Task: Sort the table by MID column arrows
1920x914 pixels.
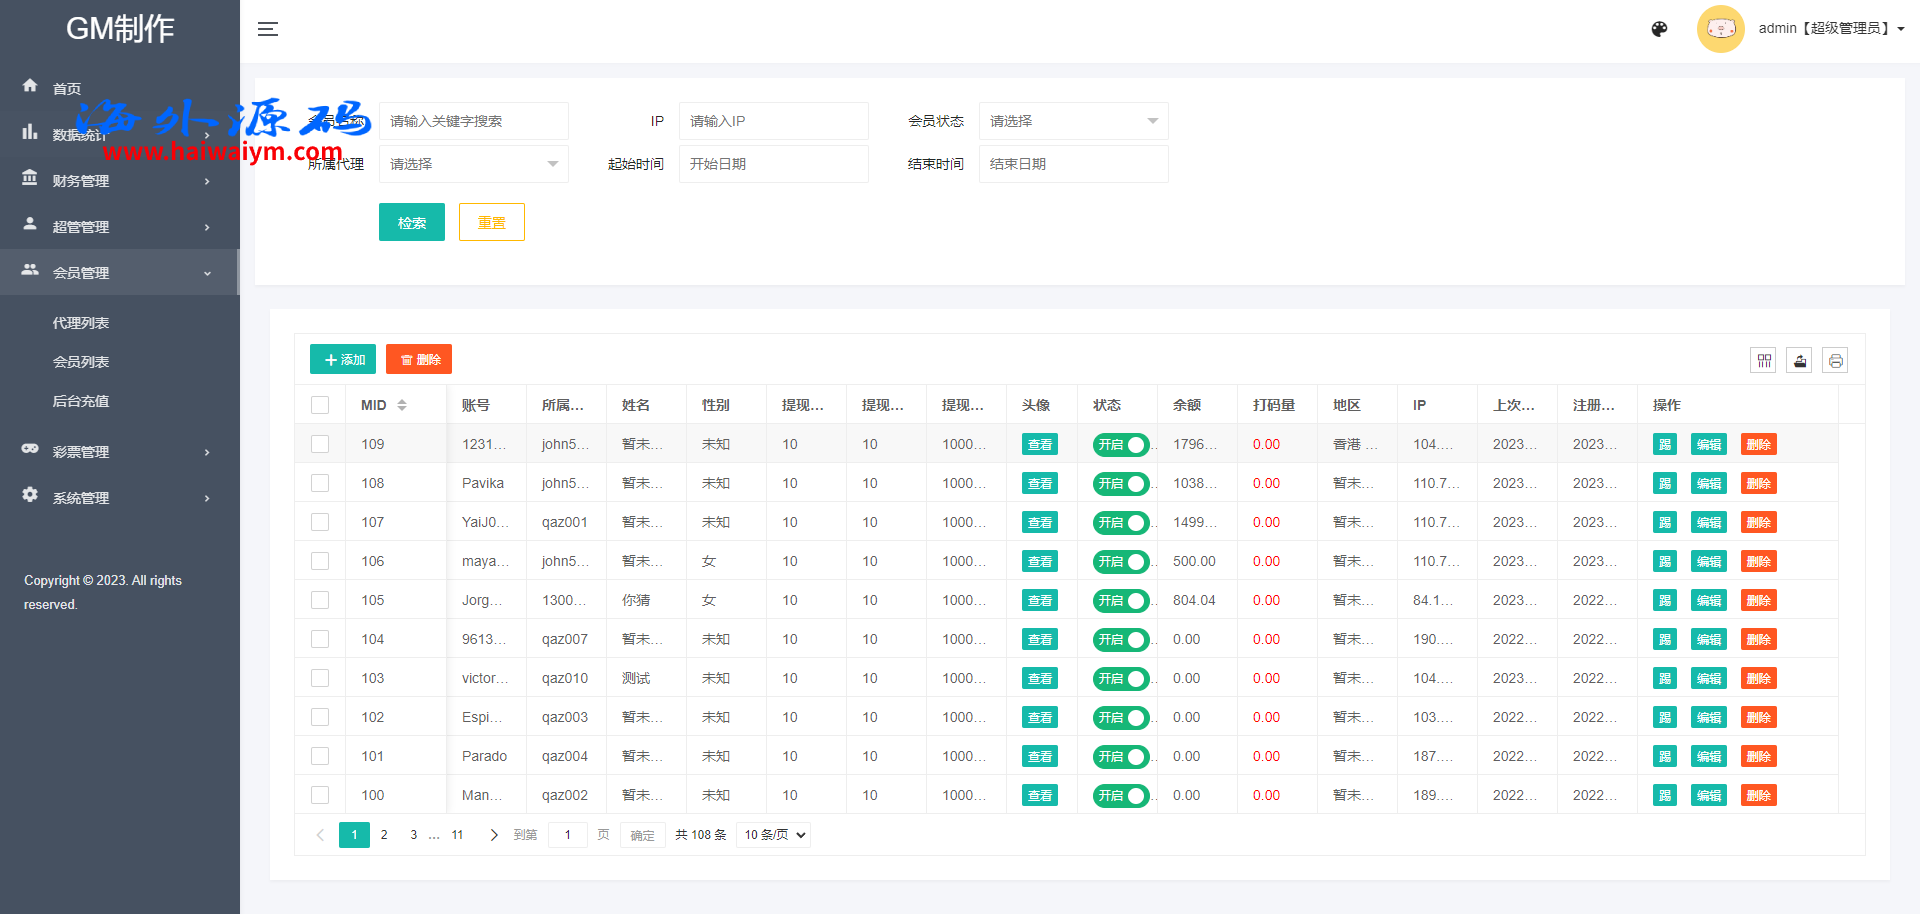Action: tap(402, 405)
